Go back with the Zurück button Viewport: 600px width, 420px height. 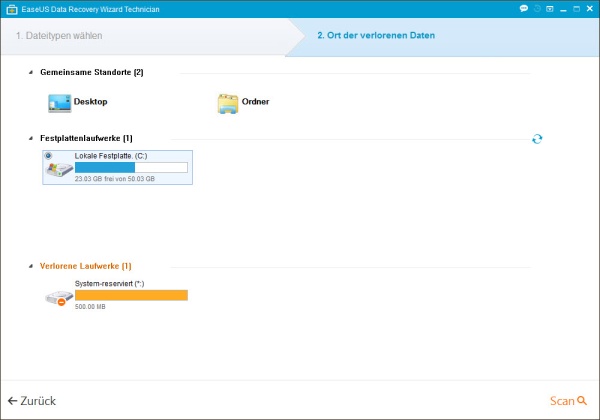[32, 400]
